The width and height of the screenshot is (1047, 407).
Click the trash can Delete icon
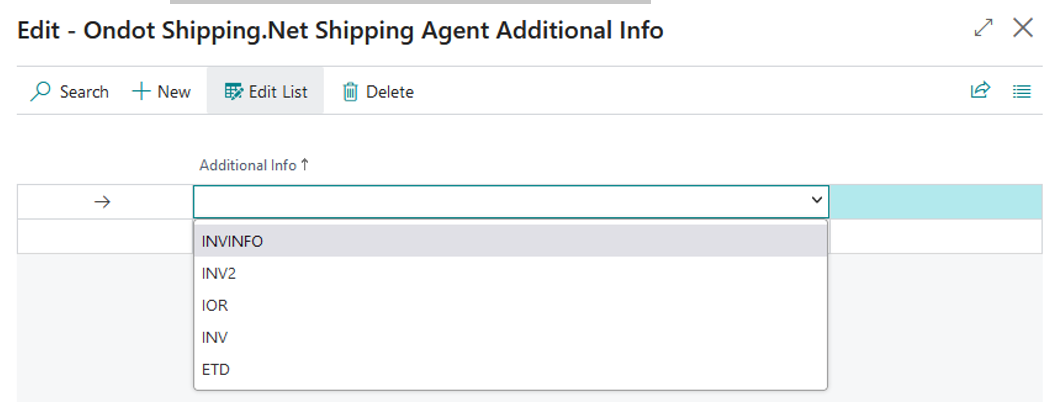pyautogui.click(x=351, y=91)
